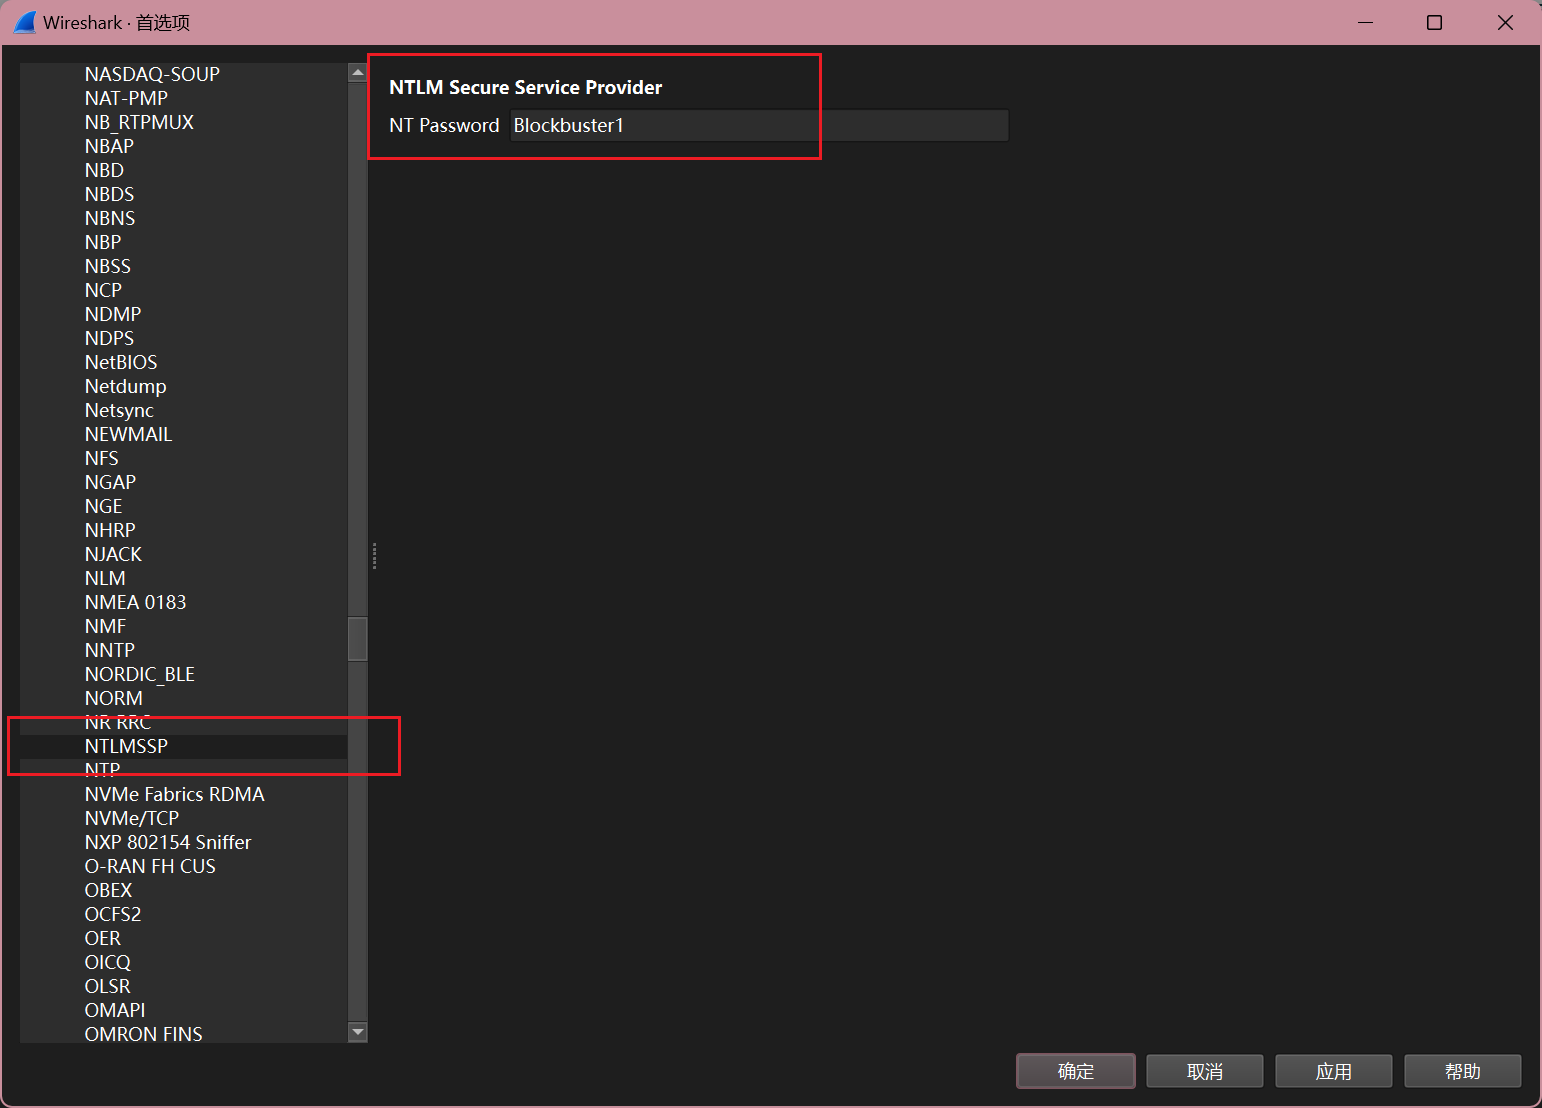Click the Wireshark shark fin icon

(25, 22)
